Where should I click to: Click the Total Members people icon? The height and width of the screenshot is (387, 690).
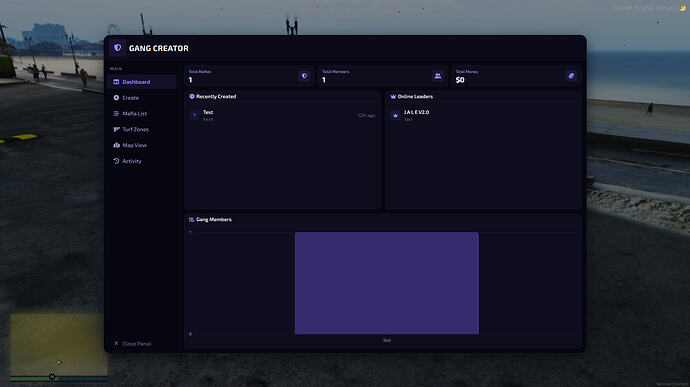pyautogui.click(x=437, y=76)
